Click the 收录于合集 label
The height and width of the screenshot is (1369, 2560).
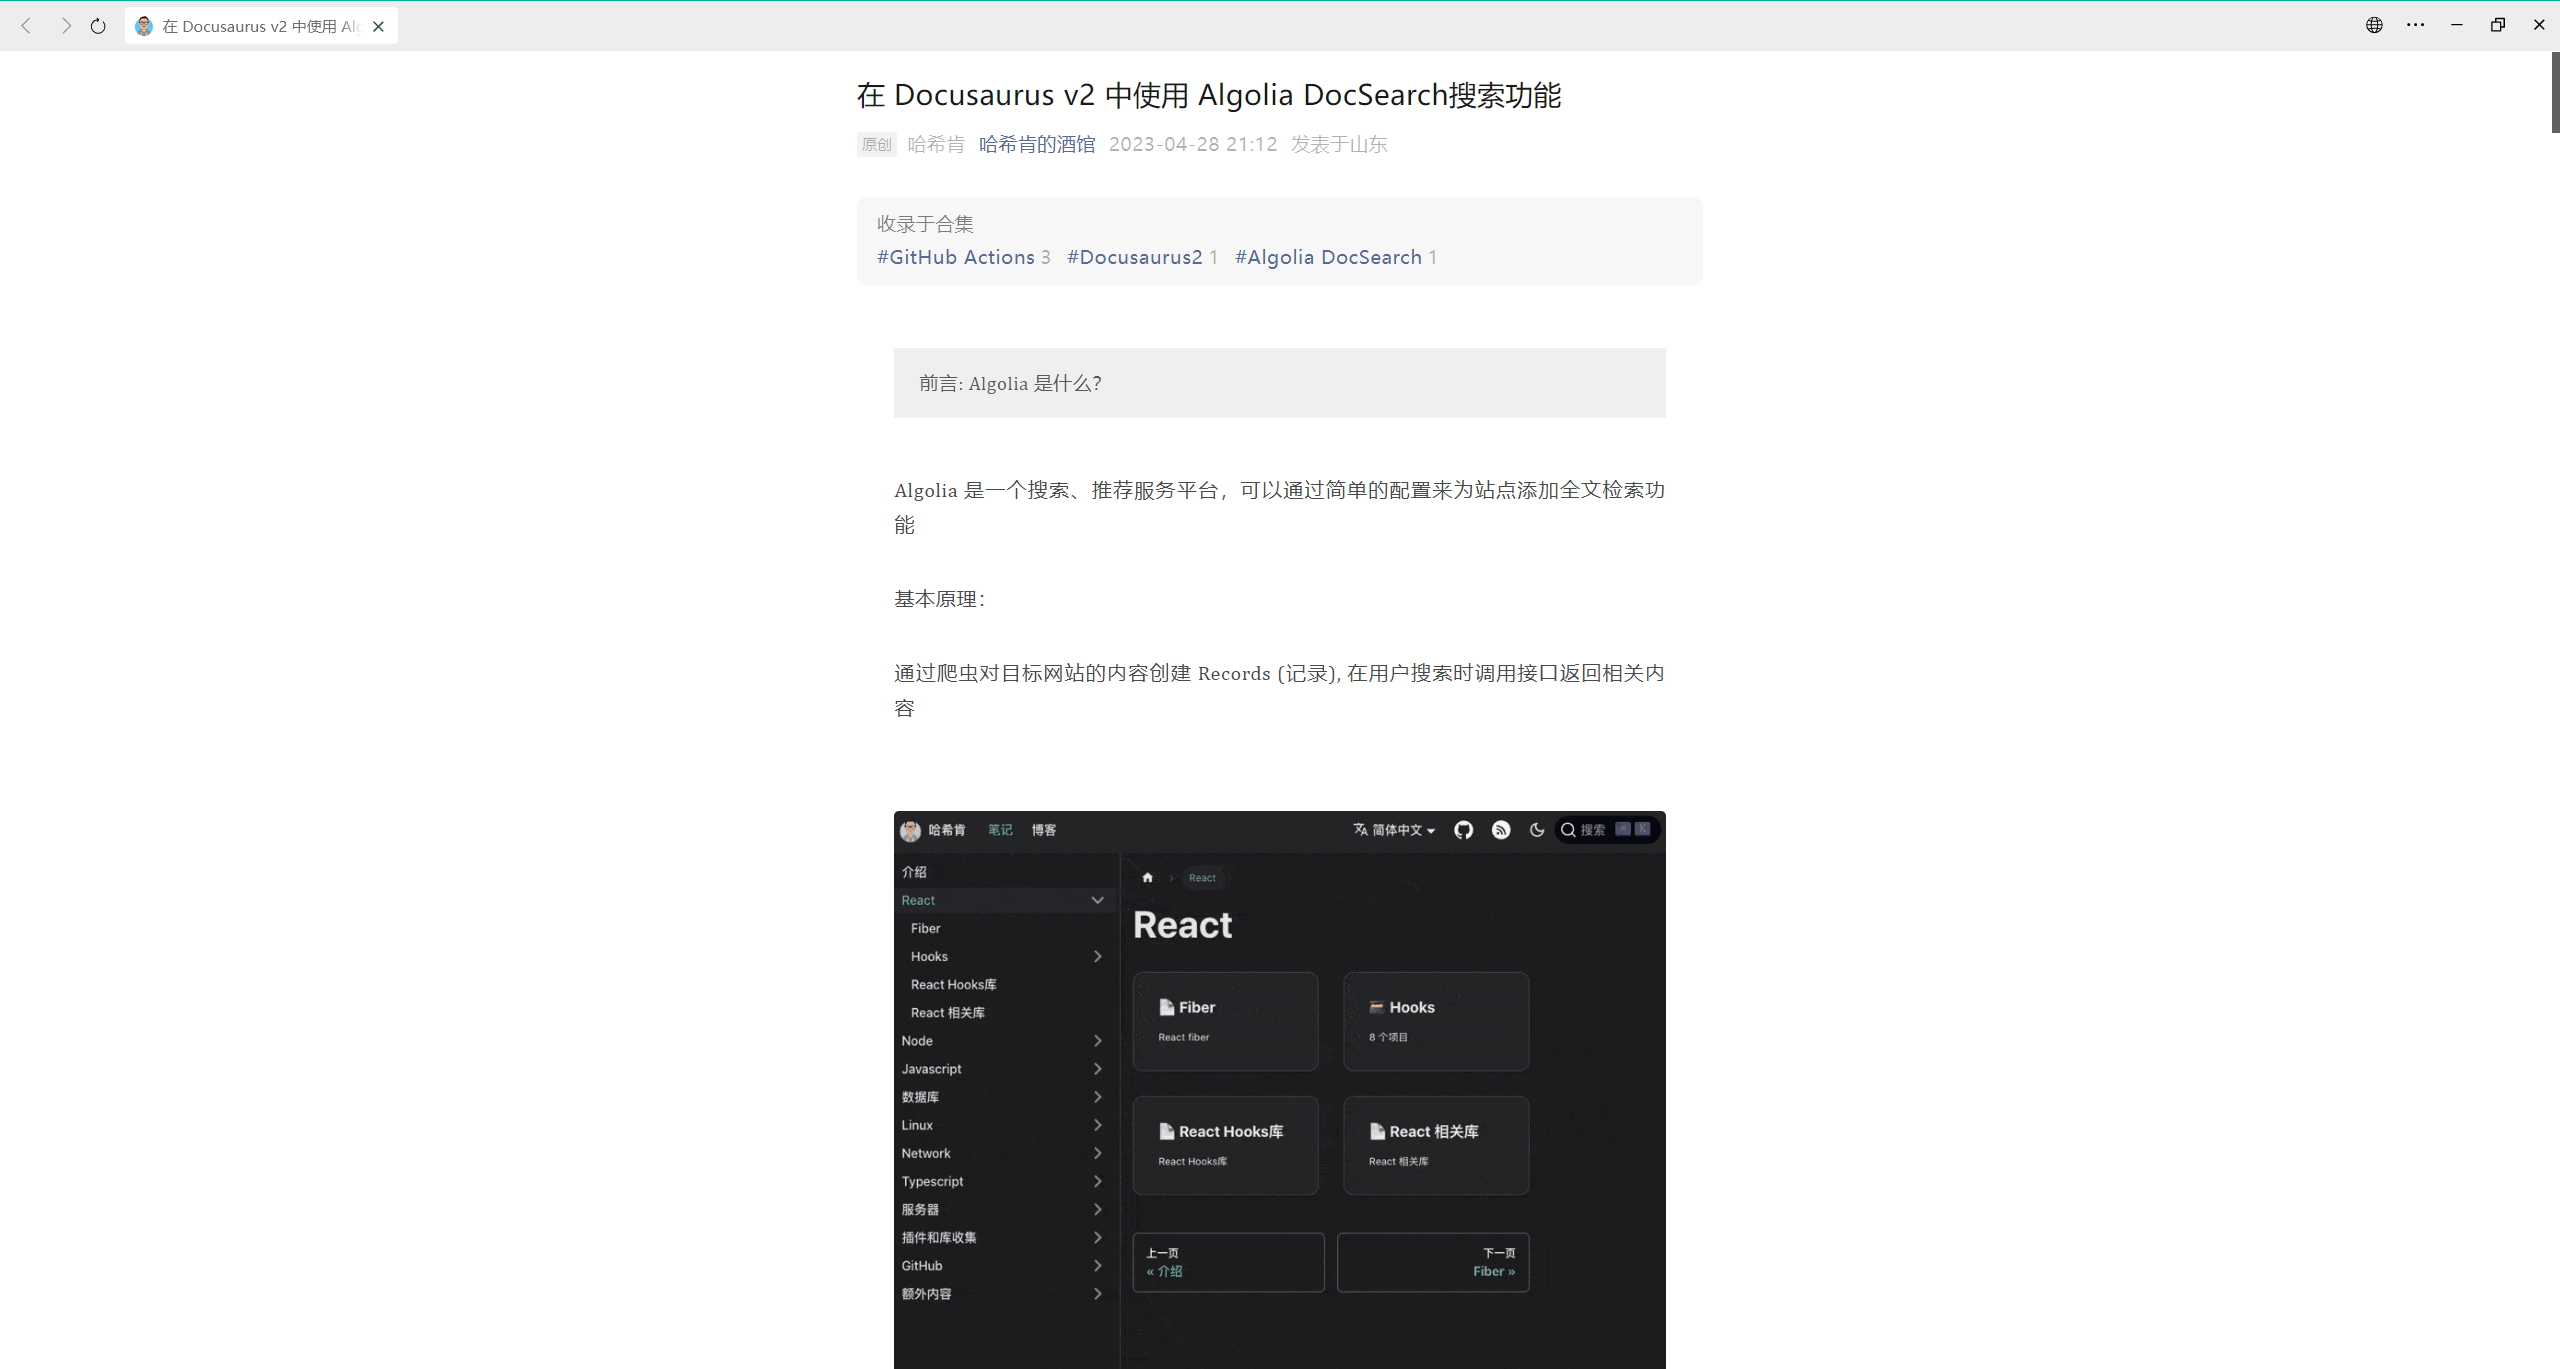pos(925,224)
